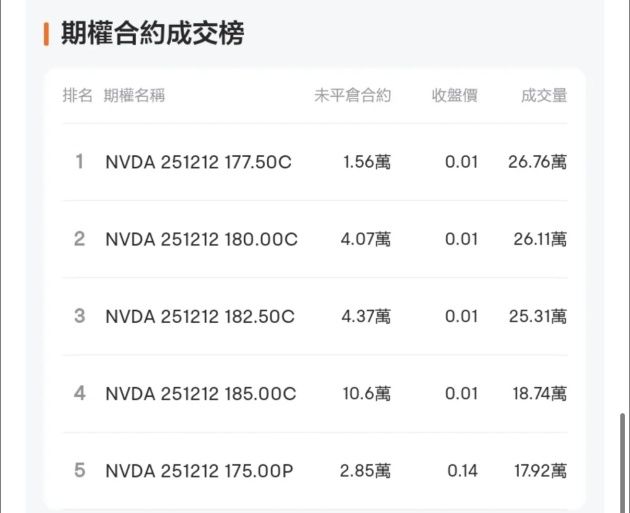Click volume value 26.11萬
Screen dimensions: 630x513
tap(540, 239)
